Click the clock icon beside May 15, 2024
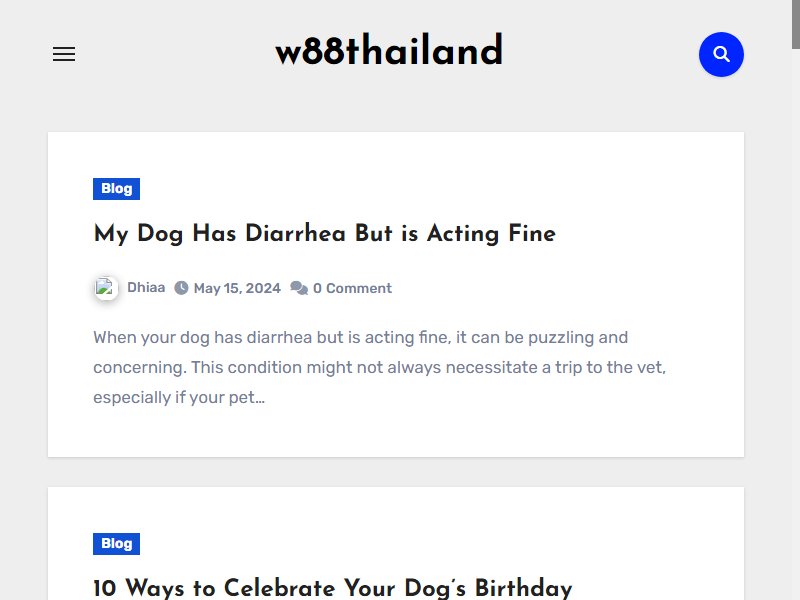 (x=181, y=288)
